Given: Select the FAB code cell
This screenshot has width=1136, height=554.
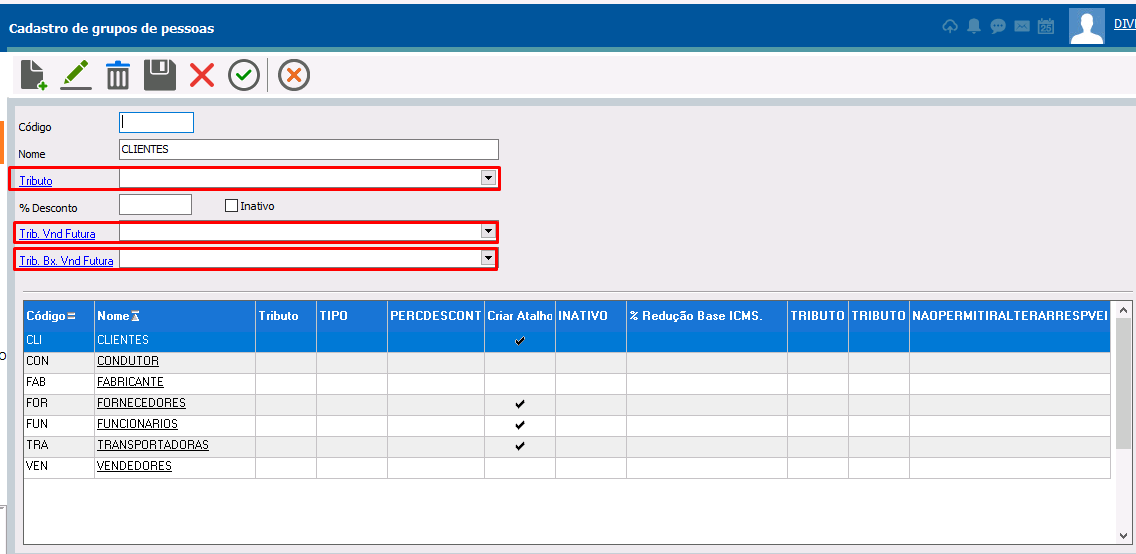Looking at the screenshot, I should click(x=59, y=382).
